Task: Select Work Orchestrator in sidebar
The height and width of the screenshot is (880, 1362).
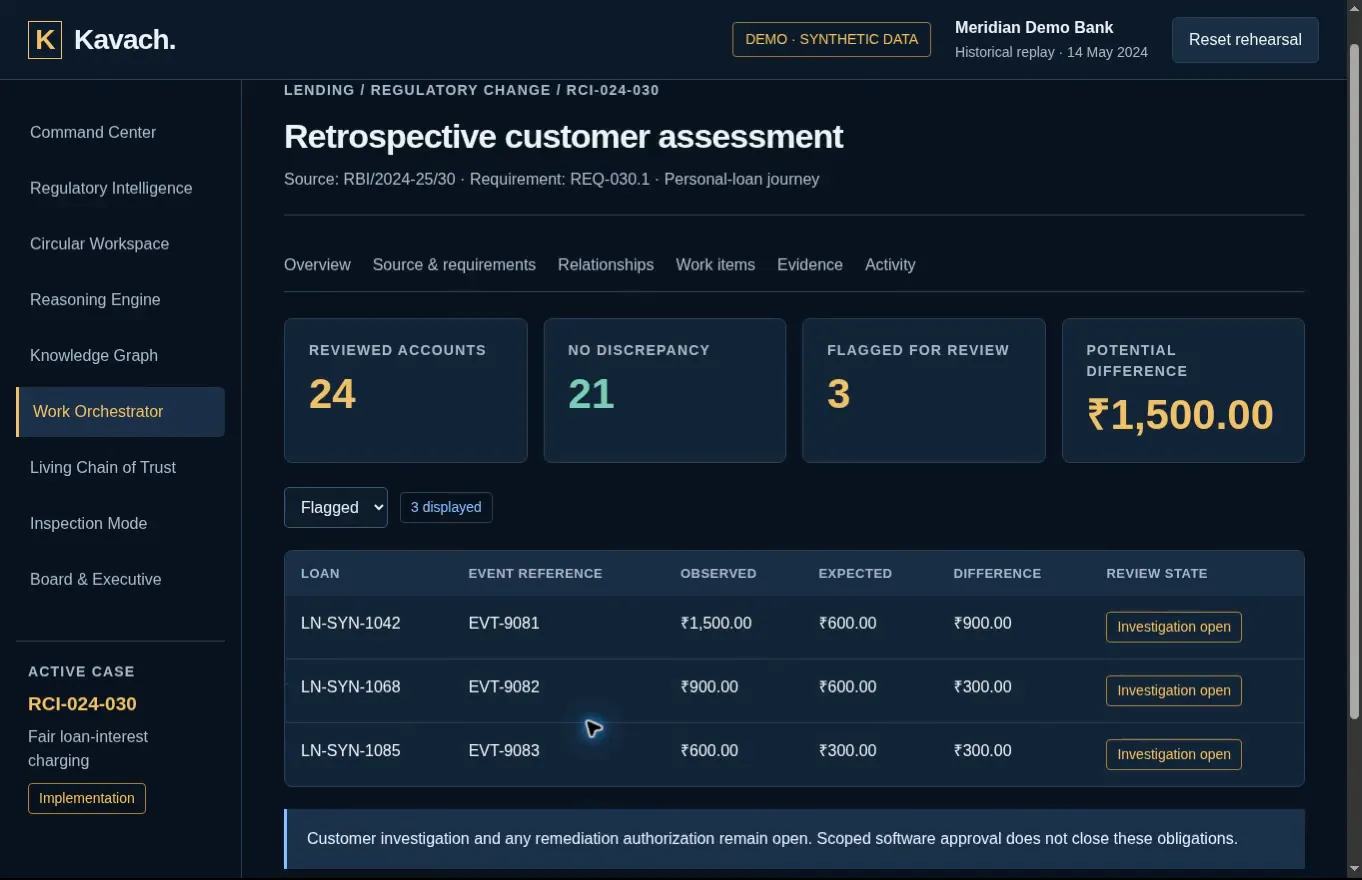Action: tap(120, 412)
